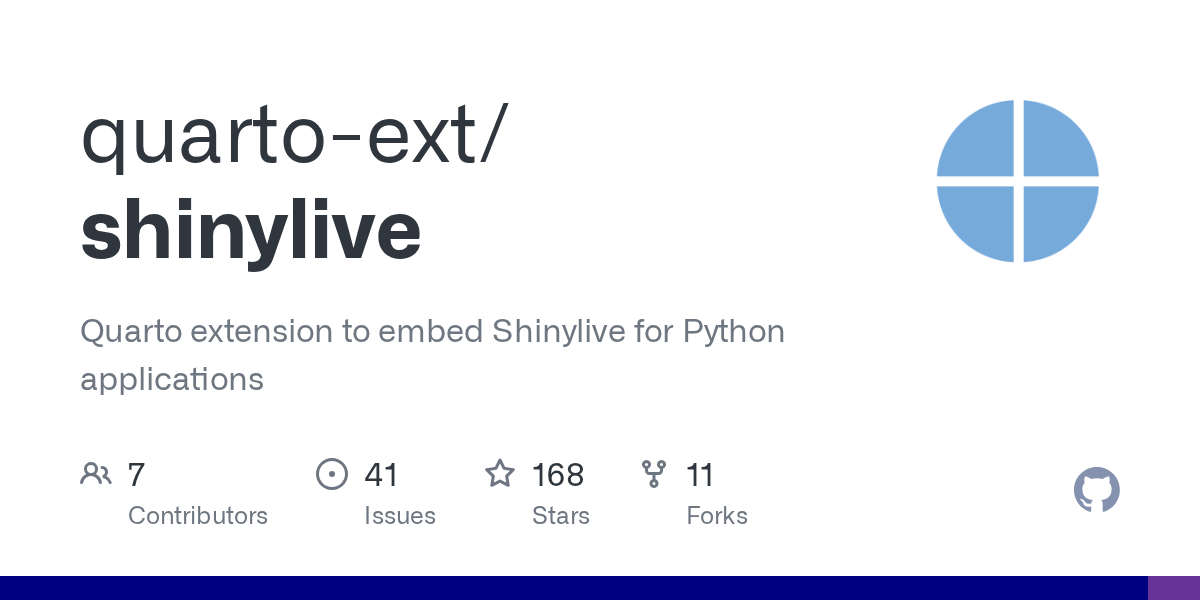Screen dimensions: 1200x600
Task: Click the word "applications" in the description
Action: click(x=172, y=379)
